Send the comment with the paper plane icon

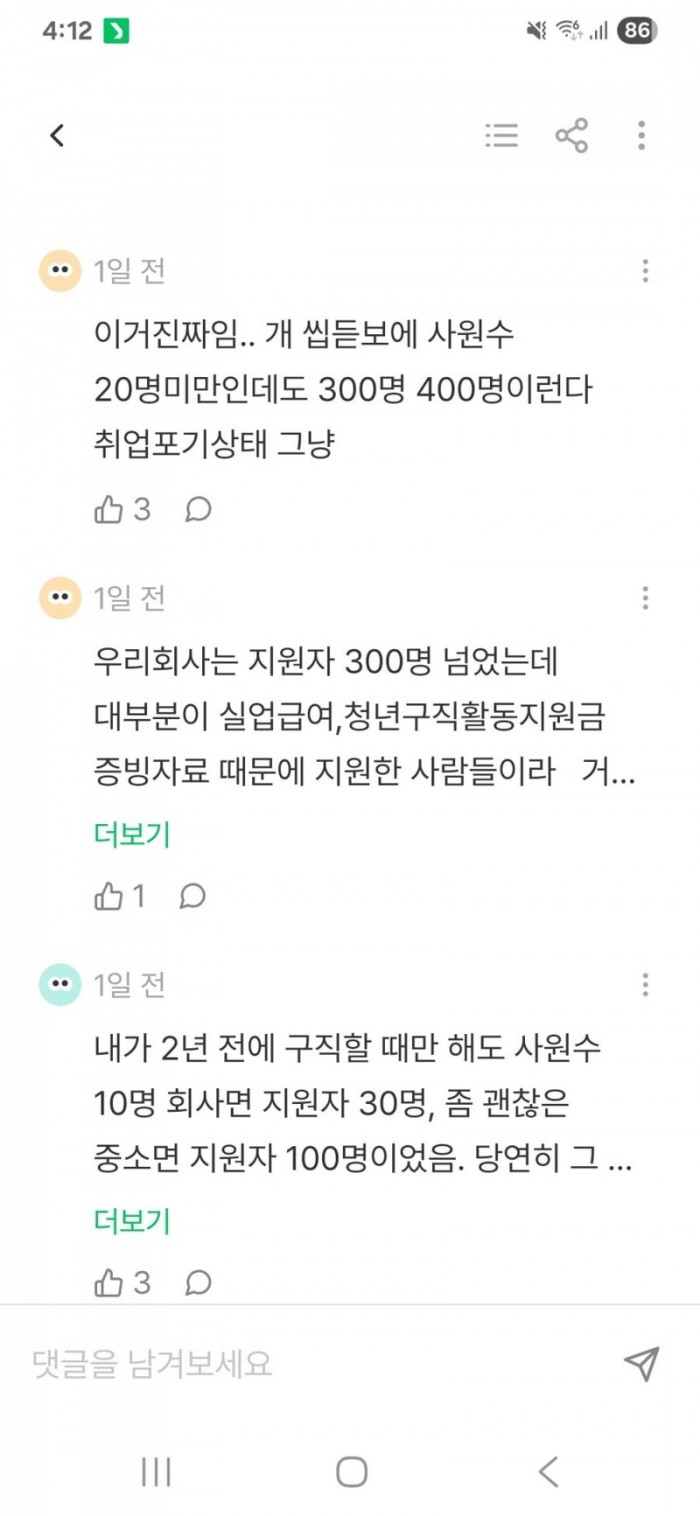click(641, 1363)
